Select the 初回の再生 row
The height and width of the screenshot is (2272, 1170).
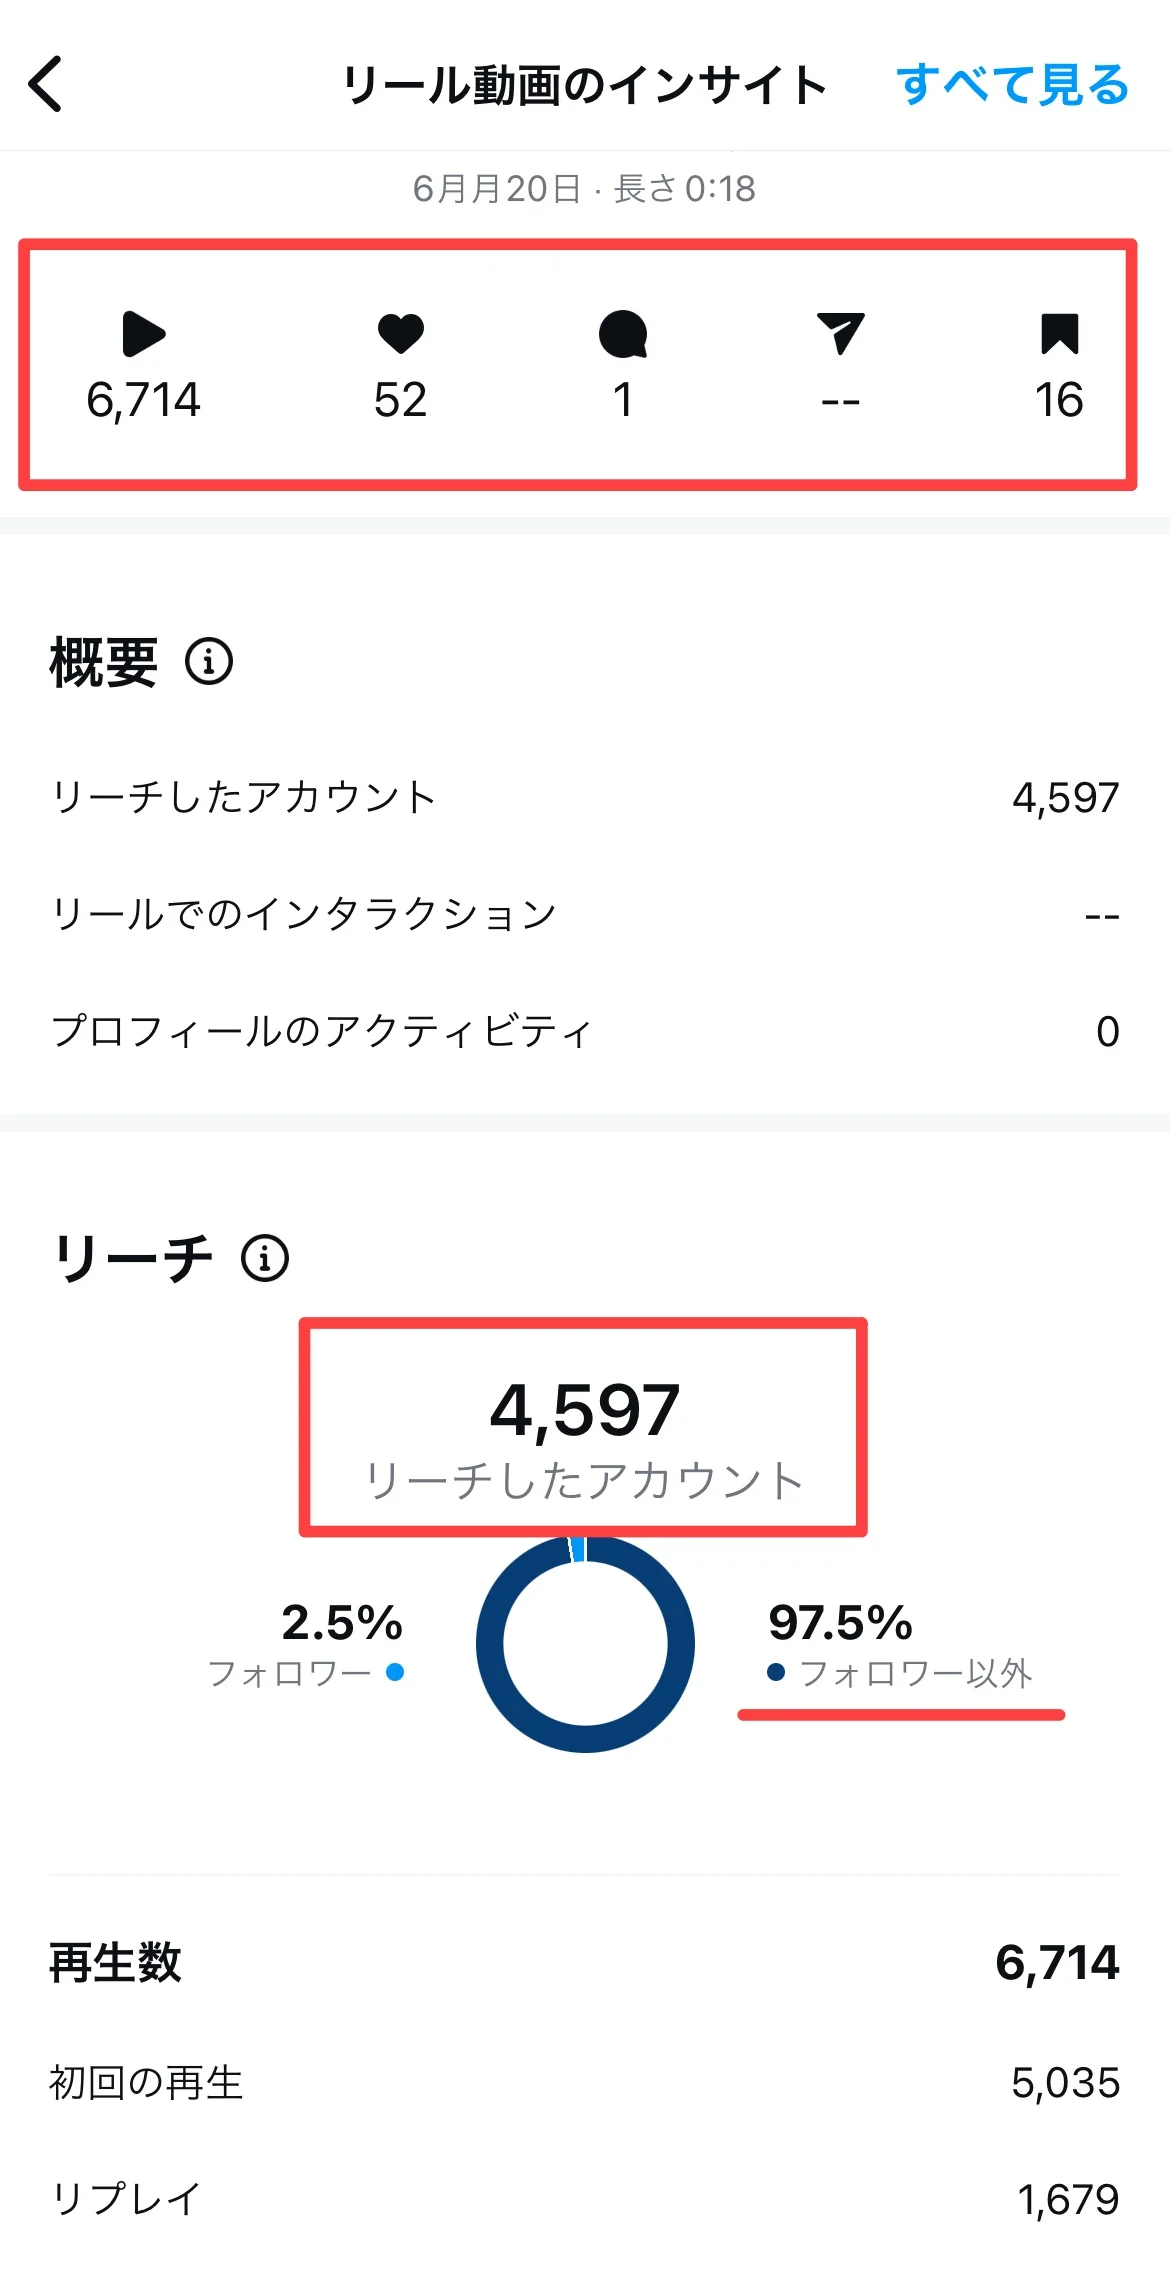click(x=585, y=2083)
